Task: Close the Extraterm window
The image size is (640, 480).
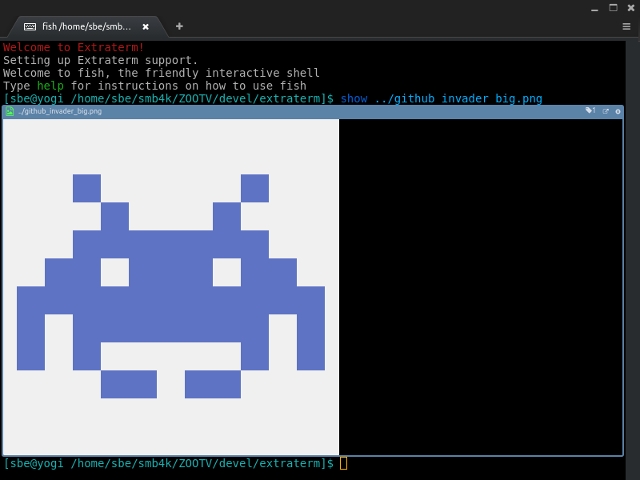Action: [x=631, y=8]
